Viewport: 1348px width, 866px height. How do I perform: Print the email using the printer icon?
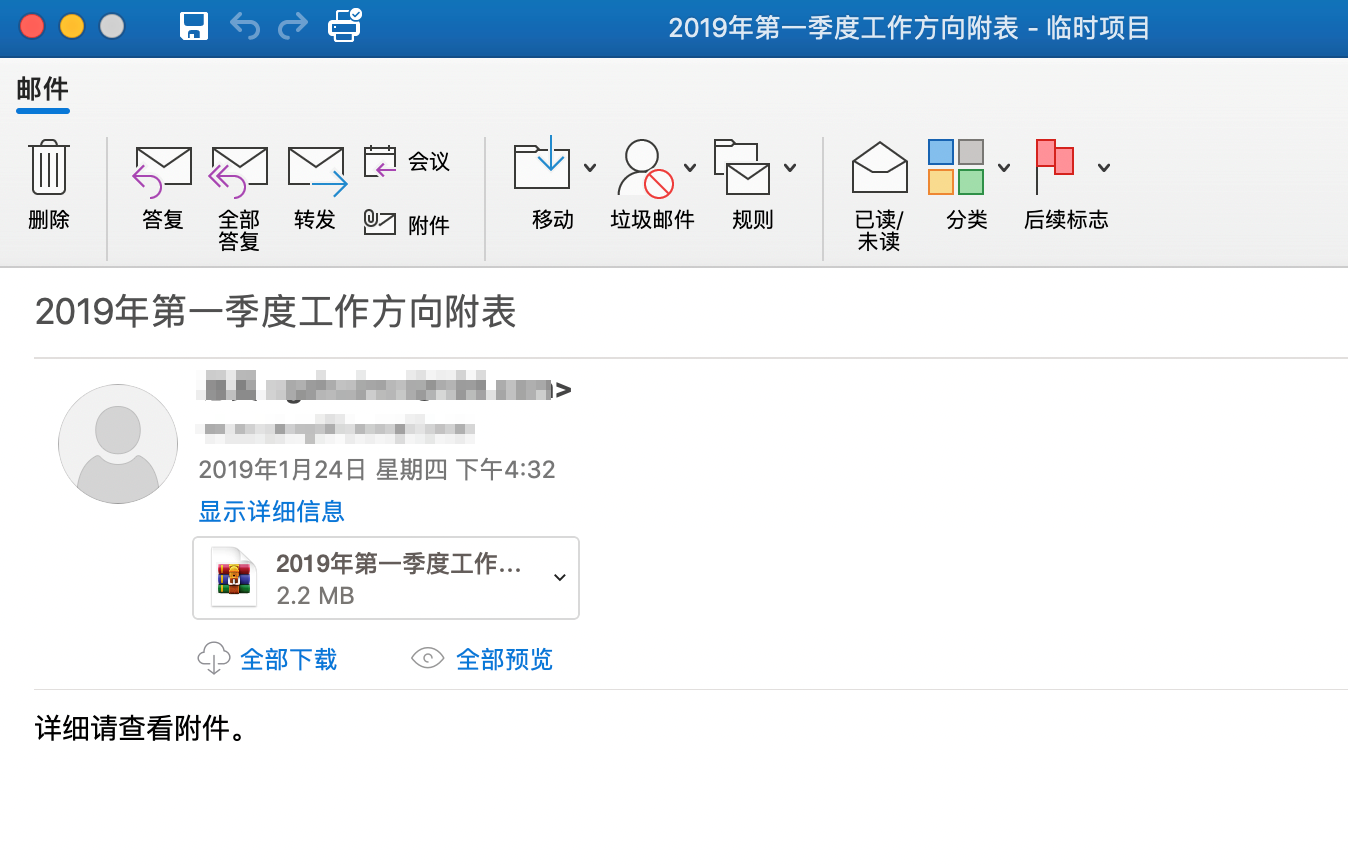coord(344,27)
